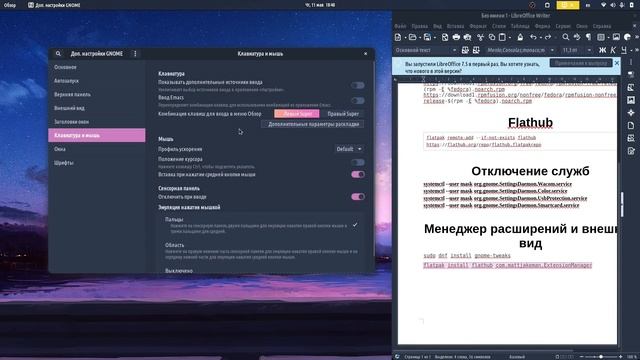The width and height of the screenshot is (640, 360).
Task: Open GNOME Tweaks three-dot menu
Action: click(x=135, y=53)
